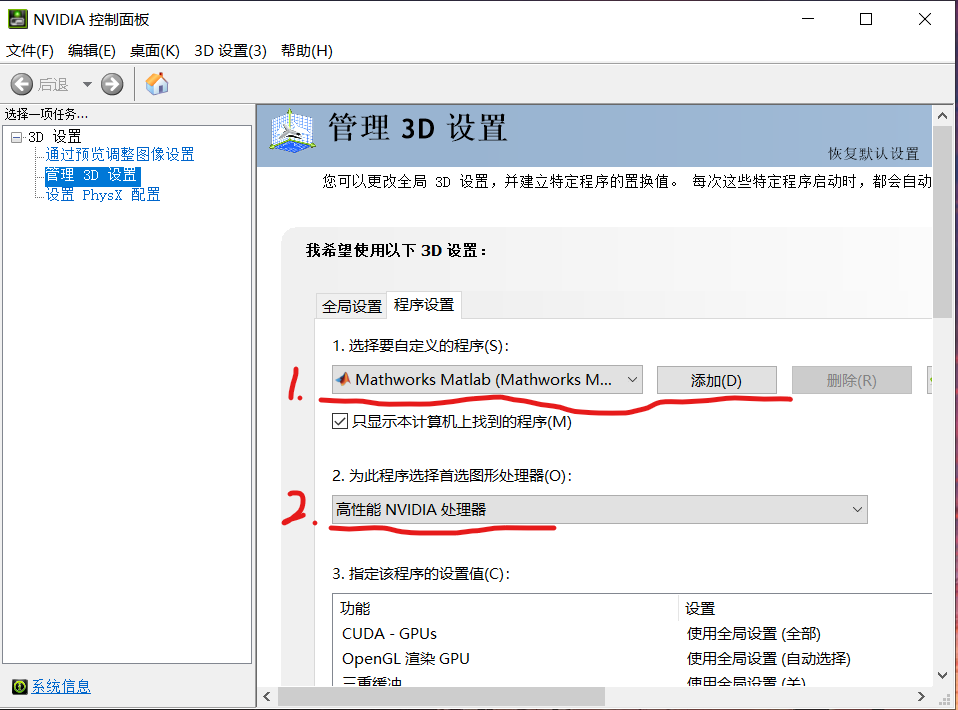Select 管理 3D 设置 tree item
958x710 pixels.
tap(92, 175)
